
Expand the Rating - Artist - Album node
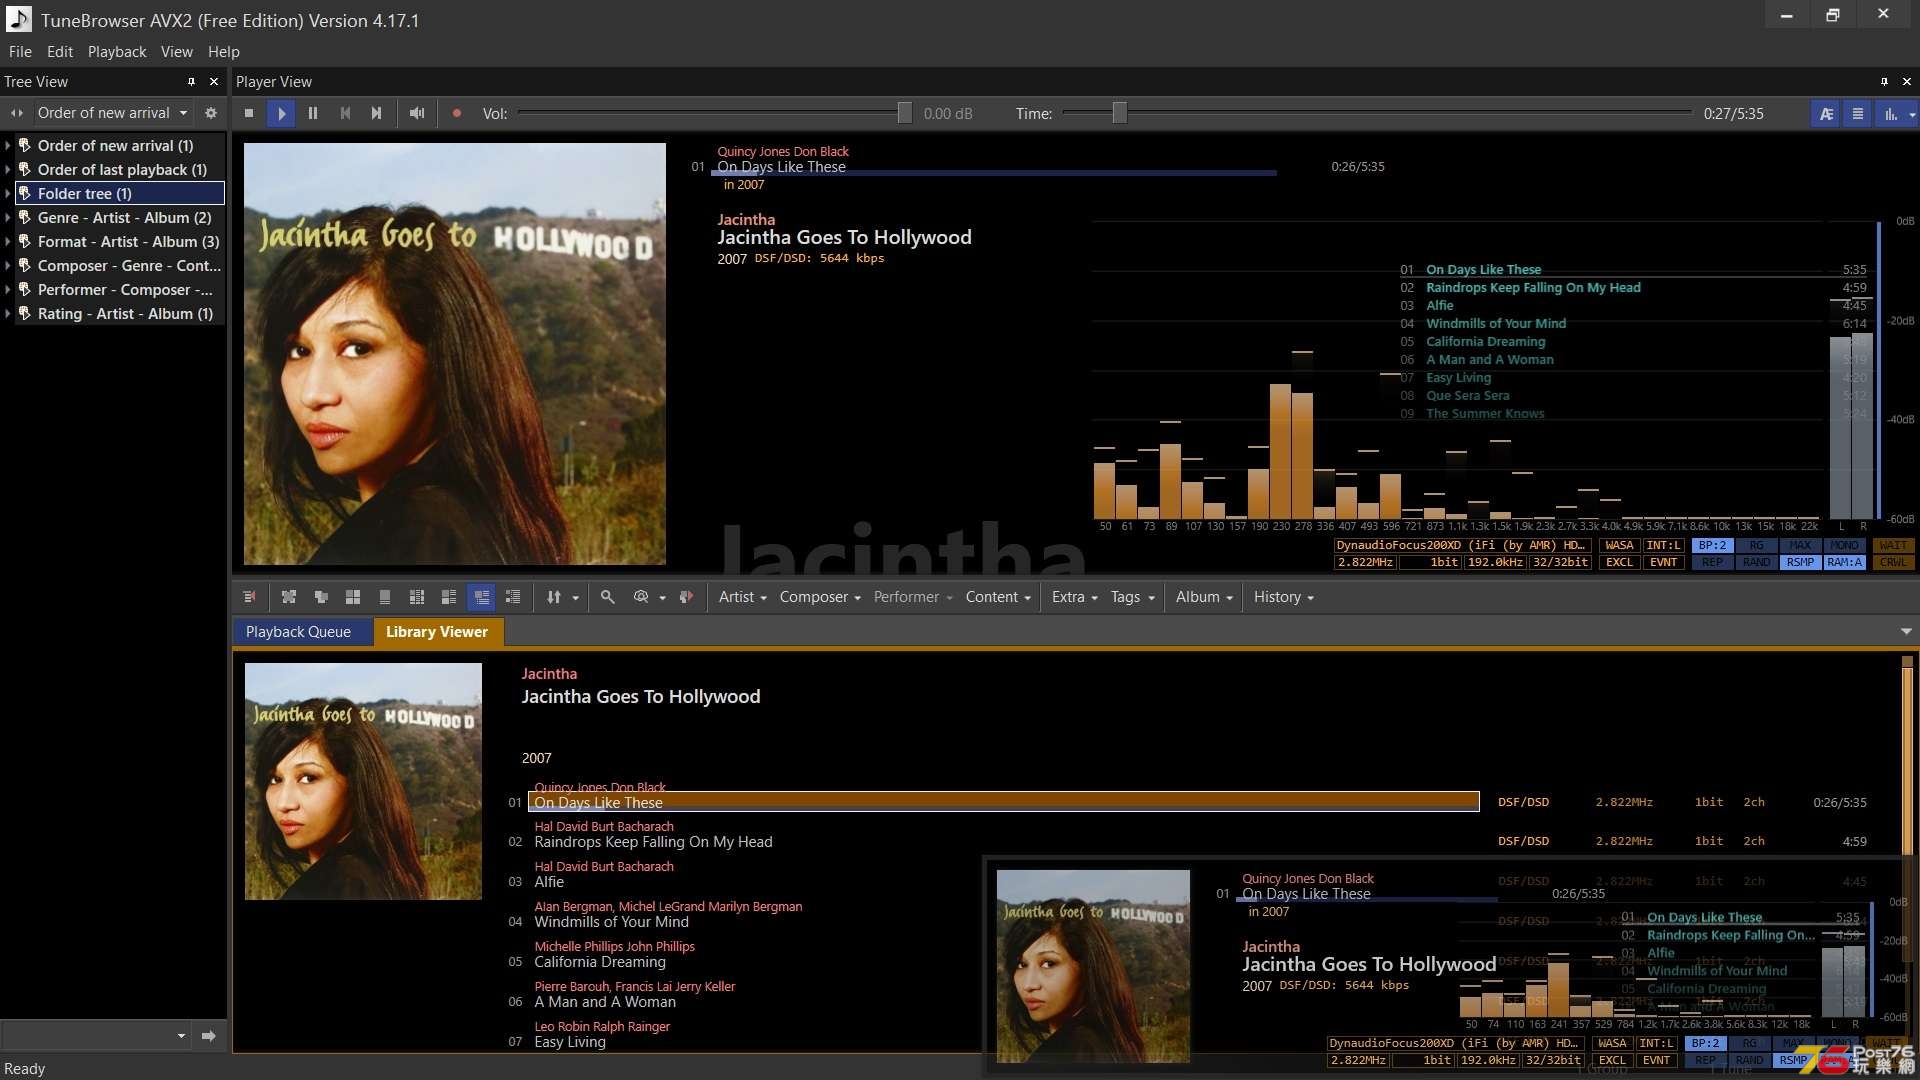(8, 313)
